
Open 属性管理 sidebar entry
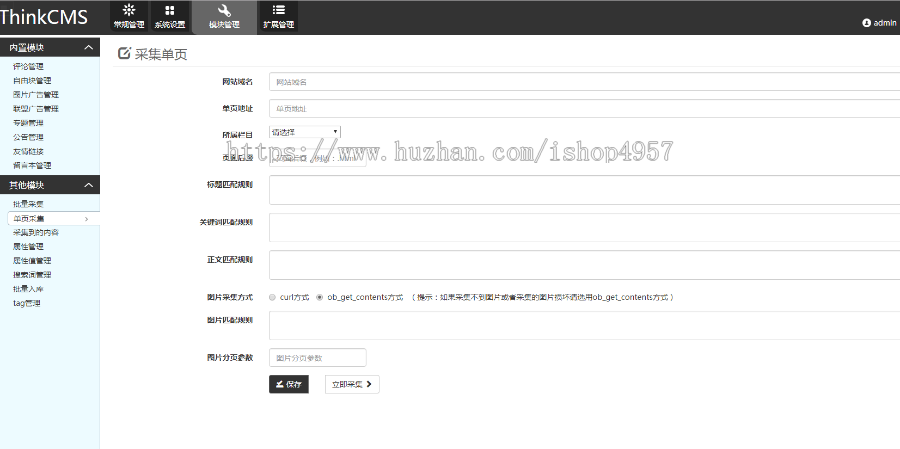tap(28, 246)
